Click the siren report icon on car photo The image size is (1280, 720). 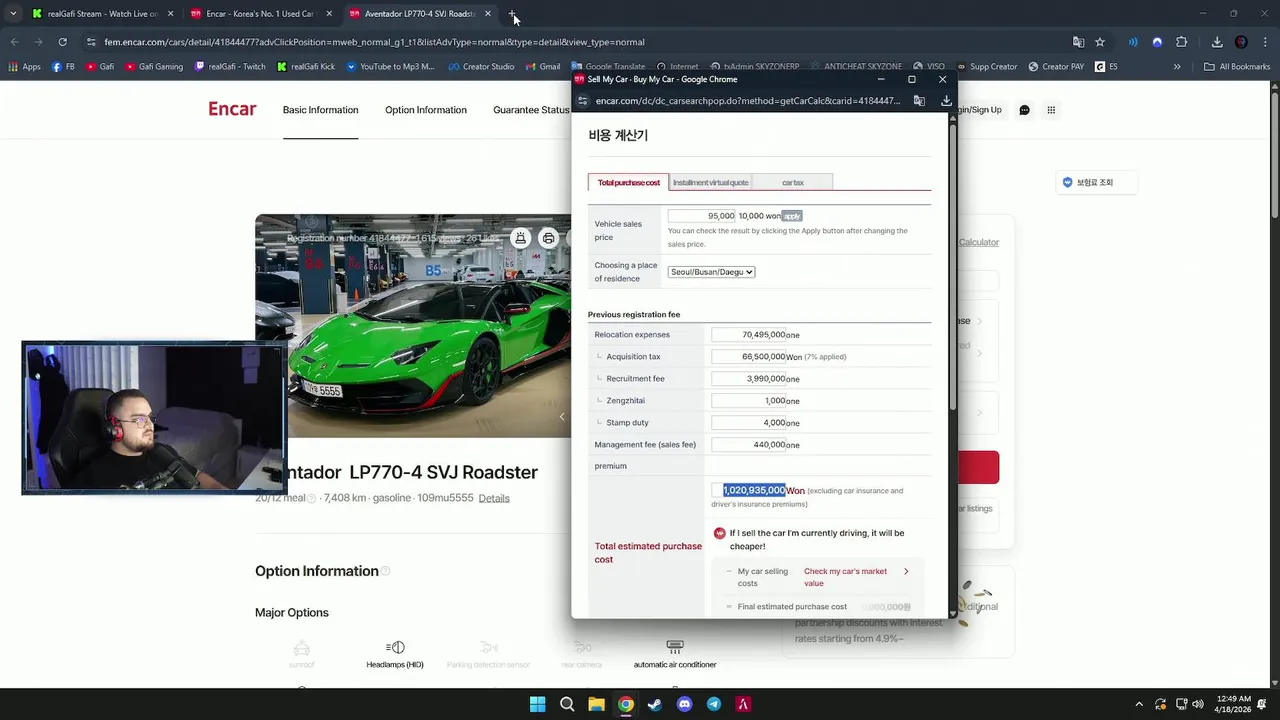tap(521, 238)
